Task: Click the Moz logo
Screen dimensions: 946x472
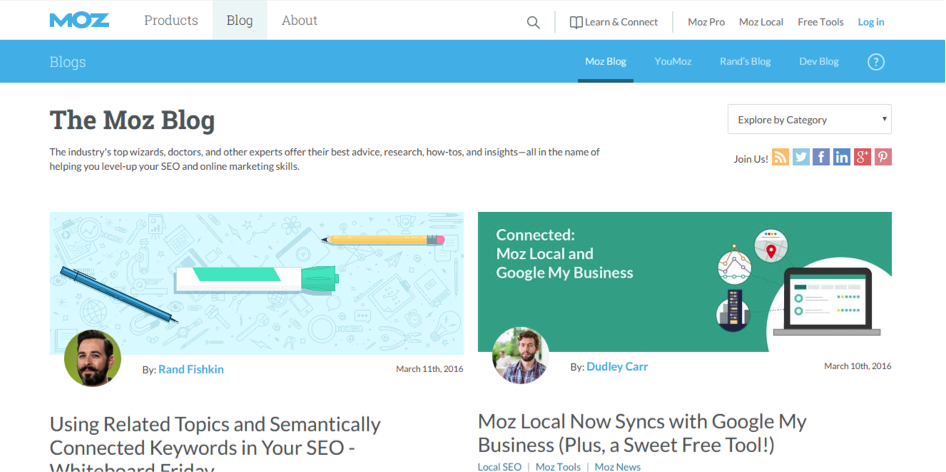Action: point(79,21)
